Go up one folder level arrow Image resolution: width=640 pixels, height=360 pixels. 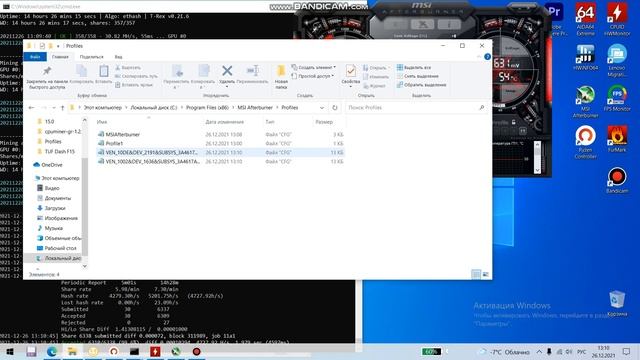[62, 108]
